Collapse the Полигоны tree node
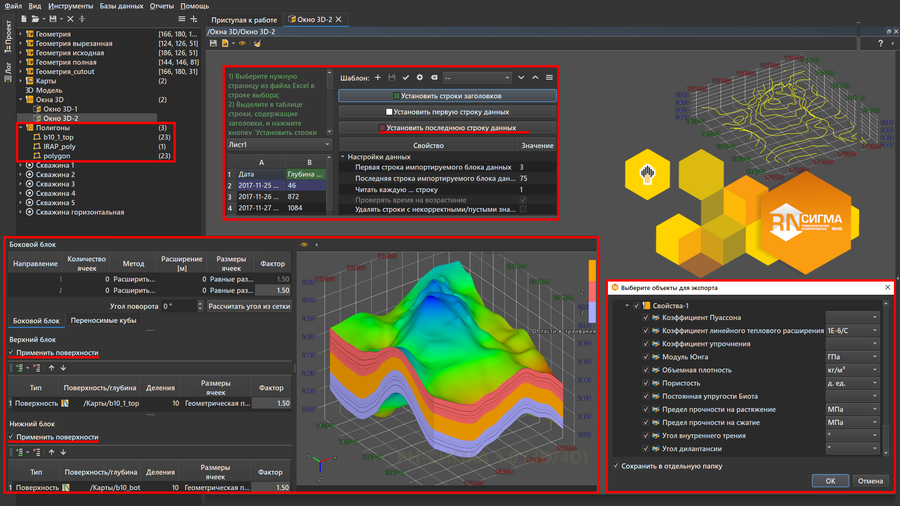This screenshot has height=506, width=900. click(x=21, y=128)
